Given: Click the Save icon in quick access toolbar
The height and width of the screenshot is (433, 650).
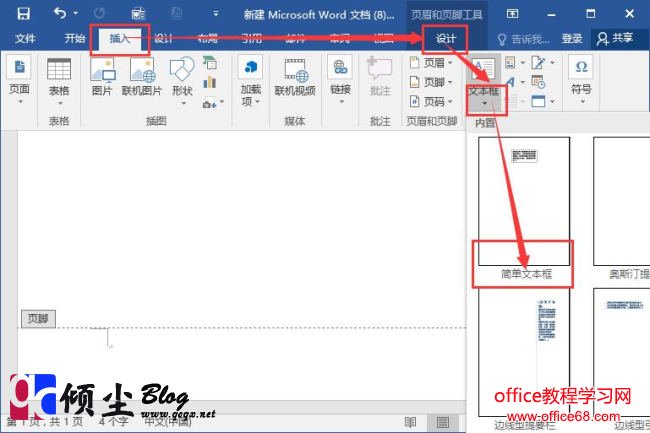Looking at the screenshot, I should click(23, 14).
